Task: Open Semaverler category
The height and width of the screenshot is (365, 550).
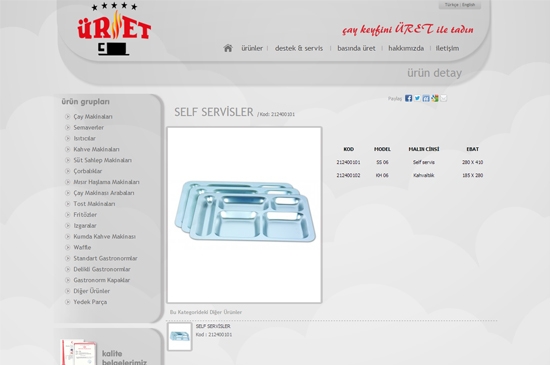Action: tap(88, 127)
